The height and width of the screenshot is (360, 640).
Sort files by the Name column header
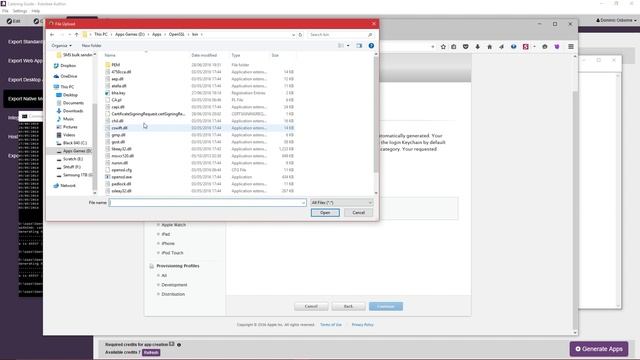click(x=110, y=55)
